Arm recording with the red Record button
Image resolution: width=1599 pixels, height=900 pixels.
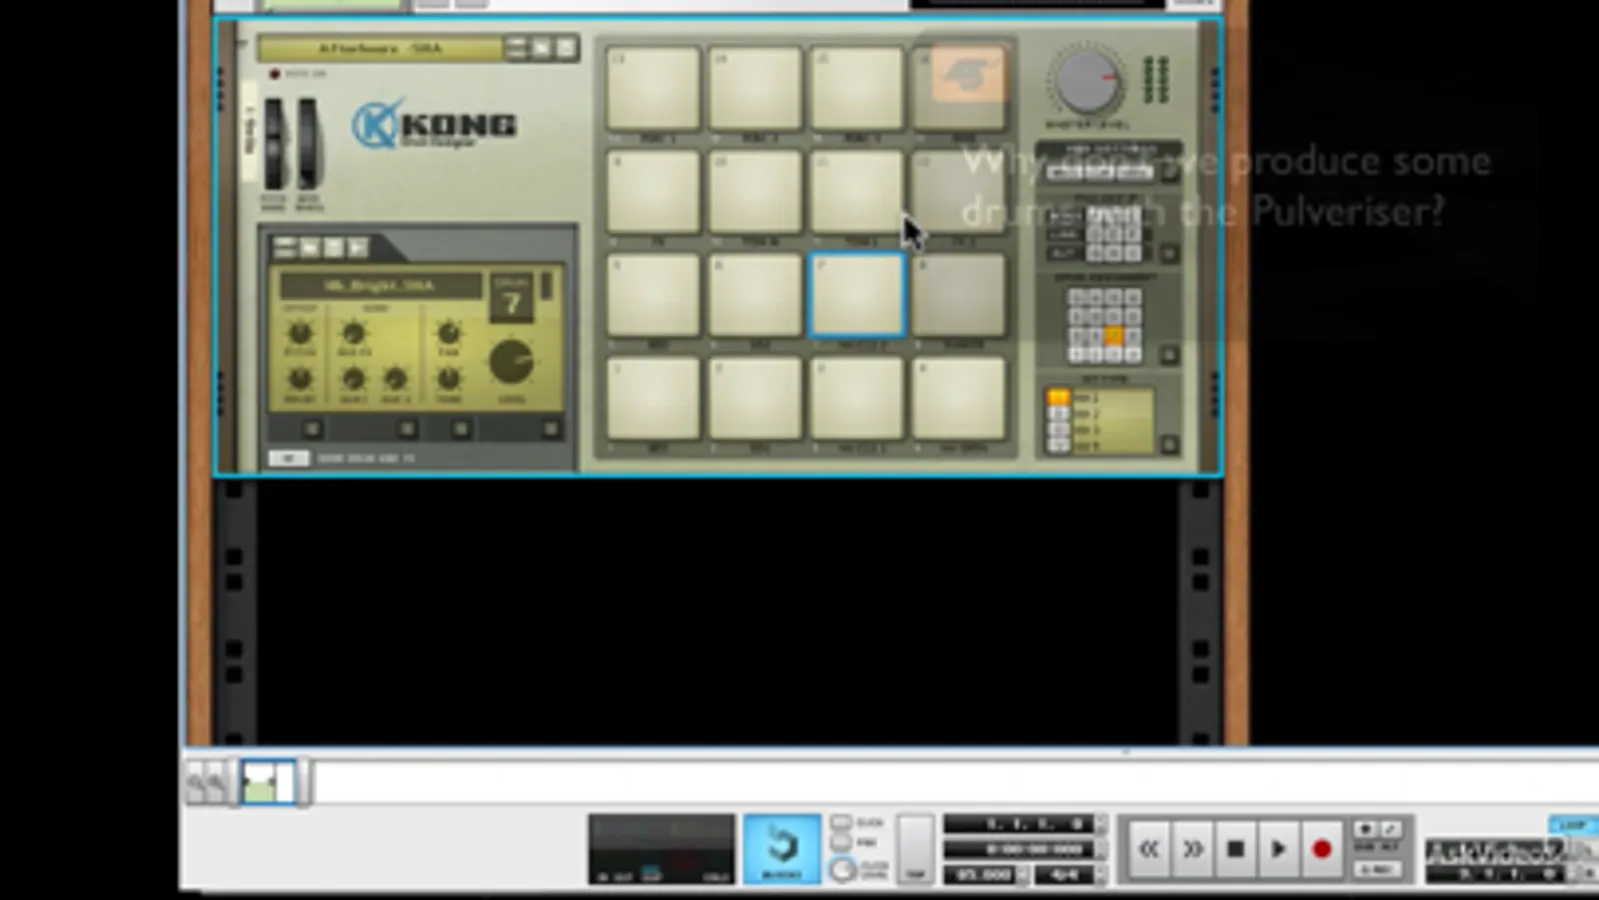click(x=1321, y=849)
